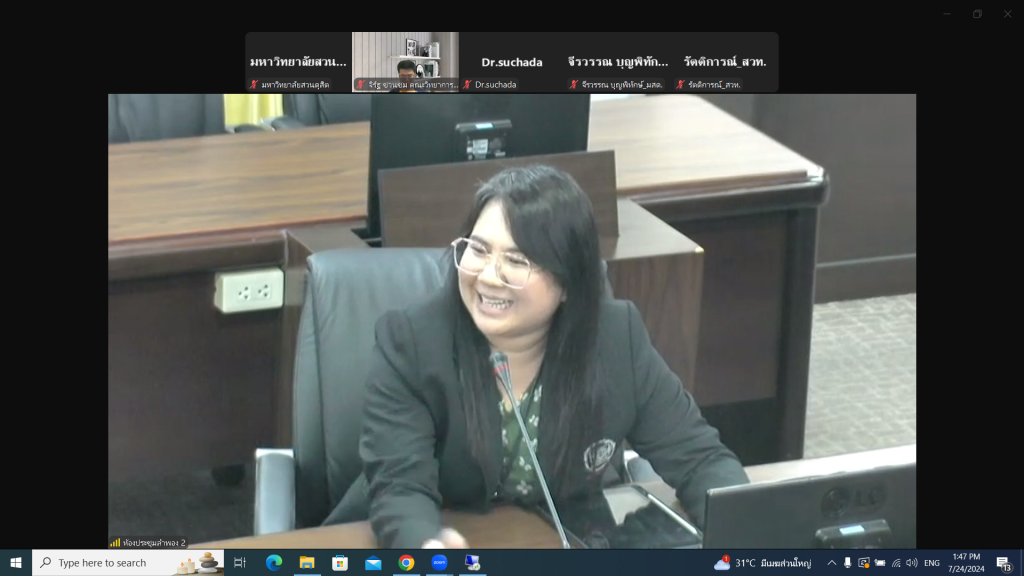Select the รัตติกาญจน์_สวท. participant tile
This screenshot has height=576, width=1024.
coord(725,62)
